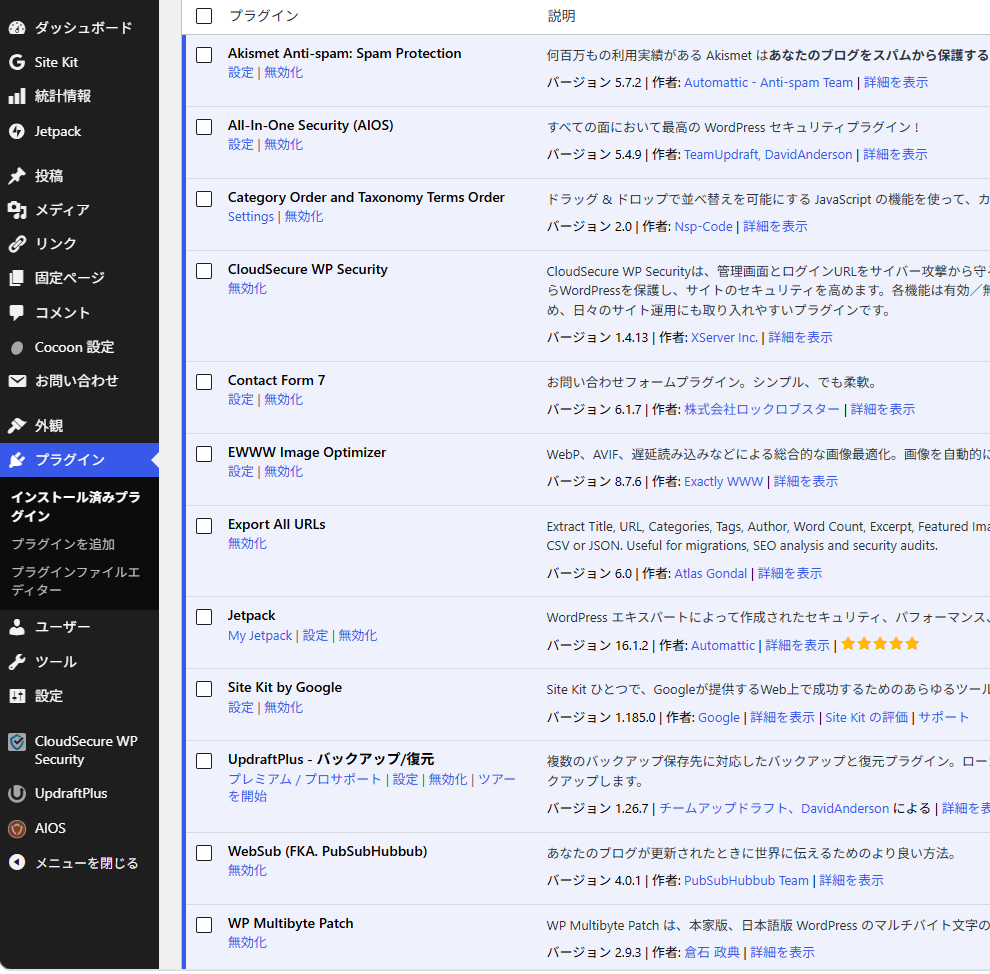Open the Dashboard icon in sidebar
This screenshot has width=990, height=974.
coord(17,27)
